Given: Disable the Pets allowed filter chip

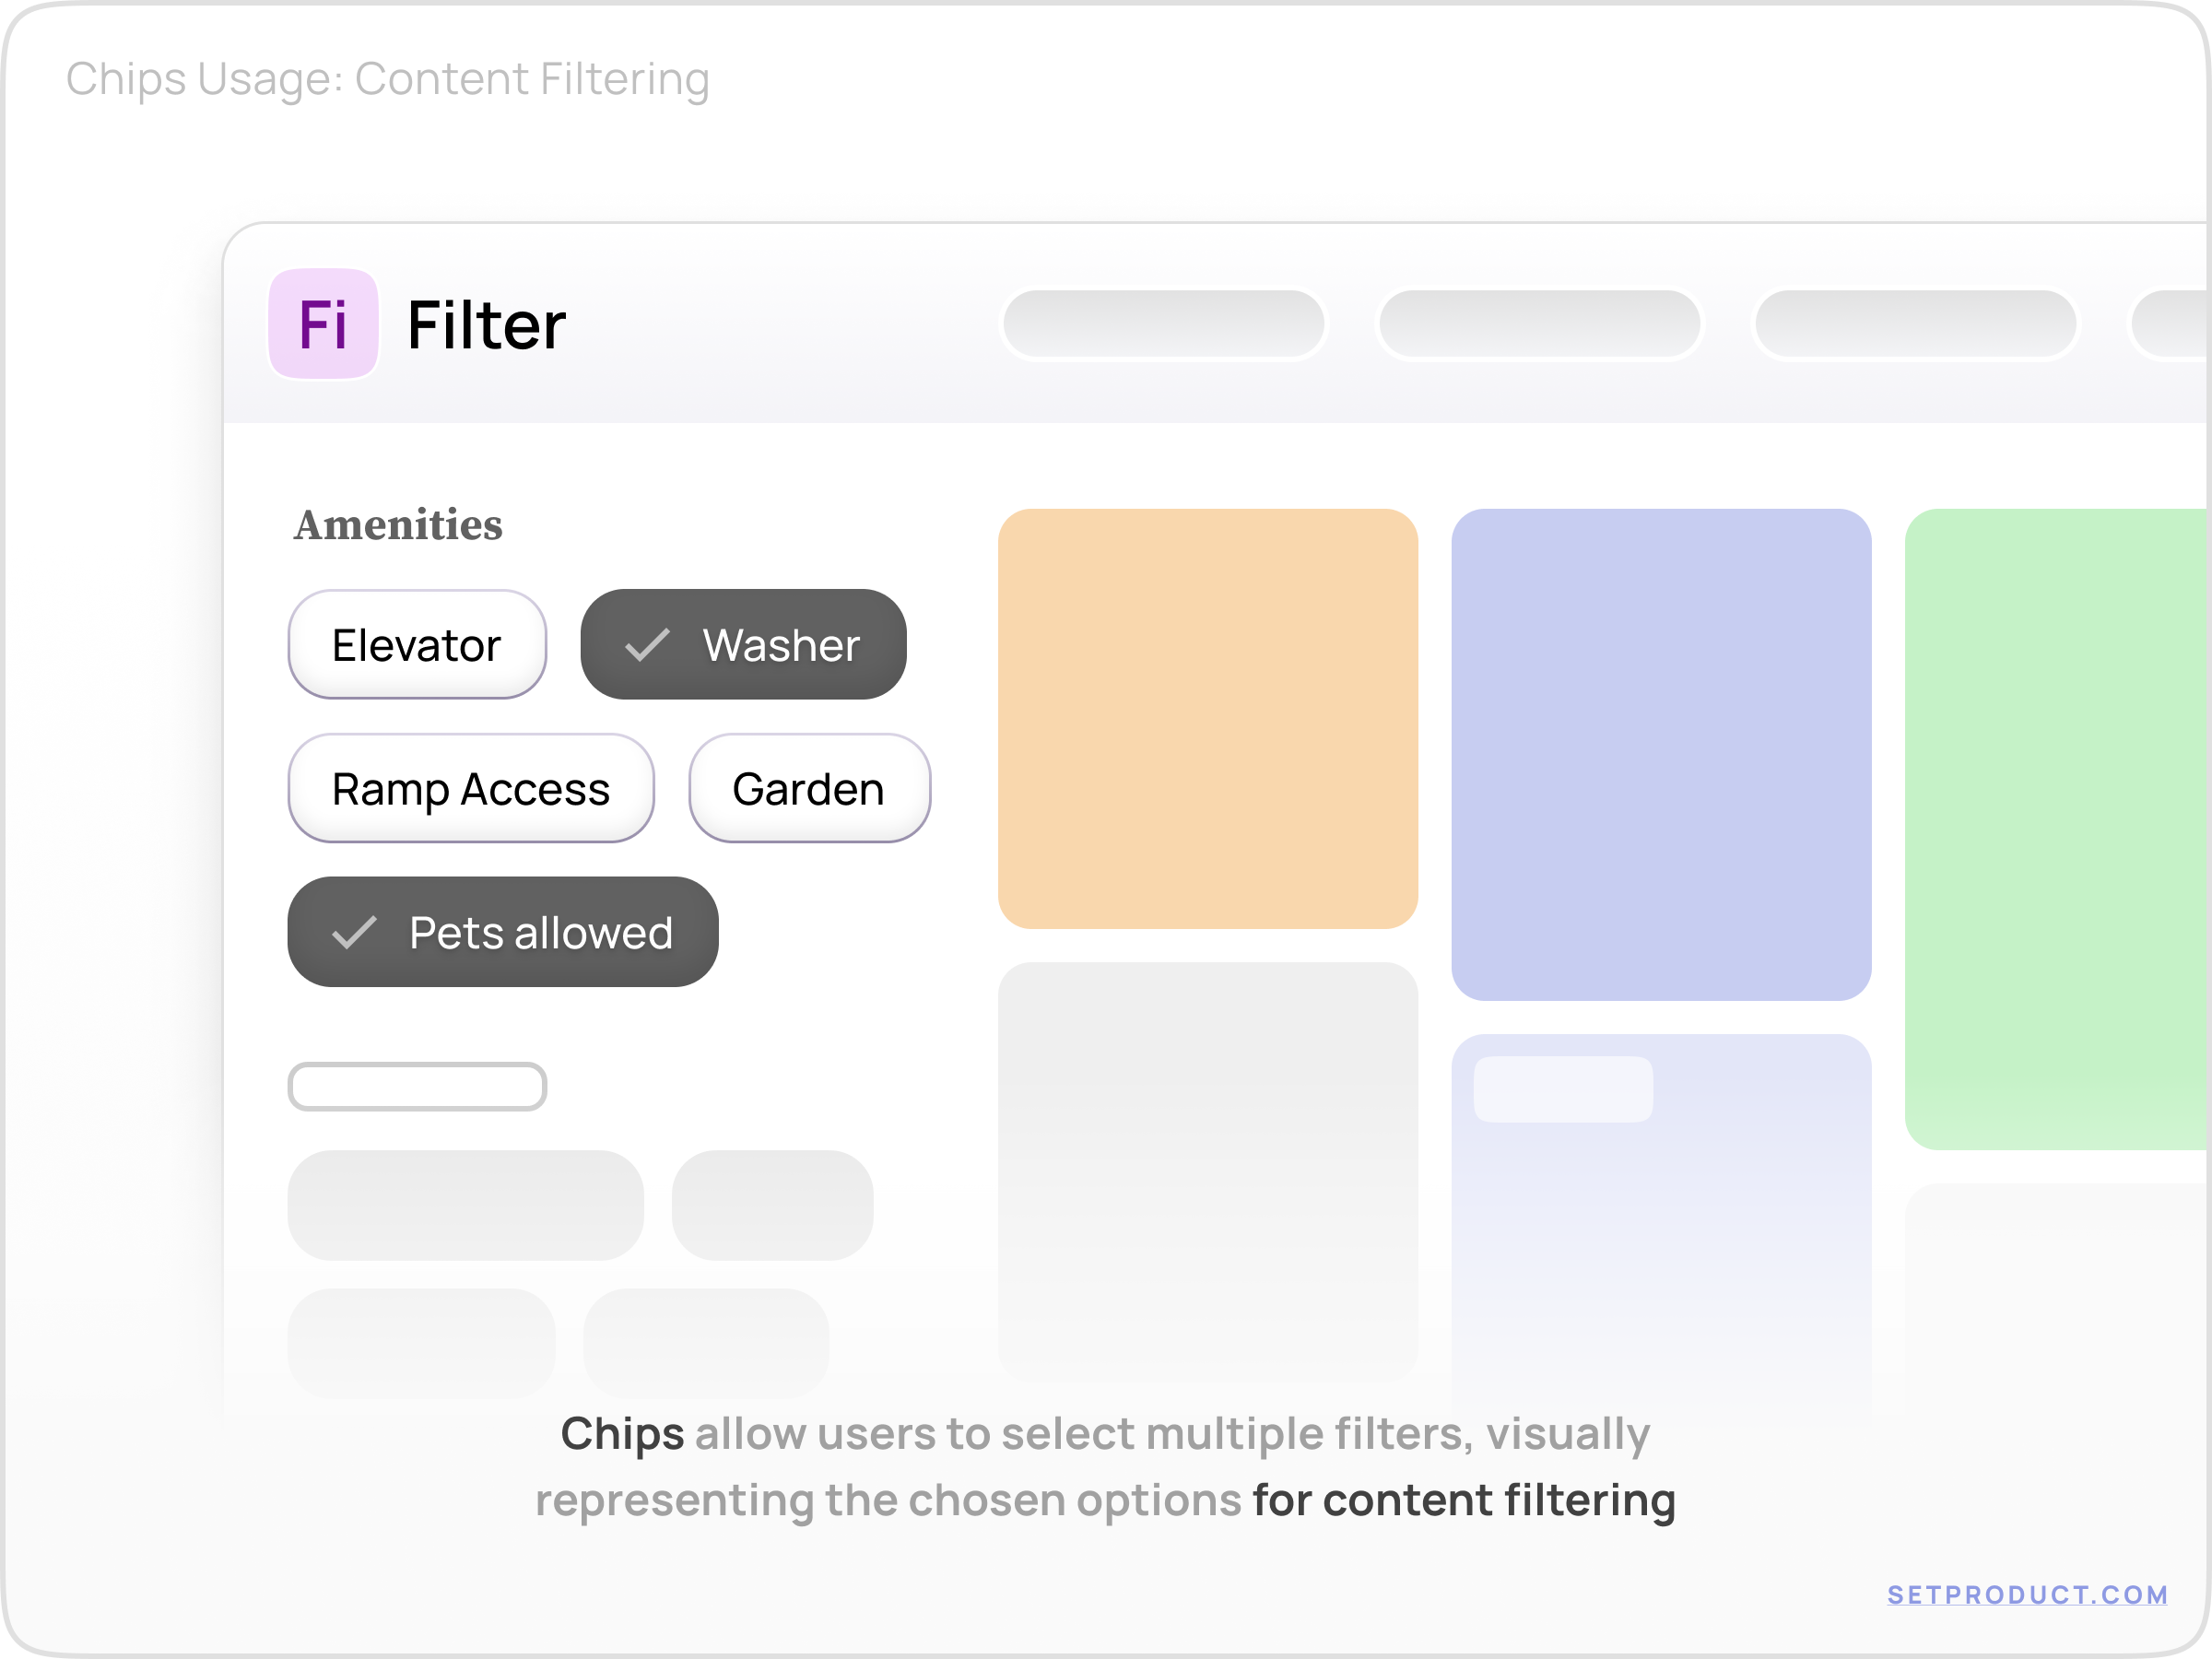Looking at the screenshot, I should [x=502, y=932].
